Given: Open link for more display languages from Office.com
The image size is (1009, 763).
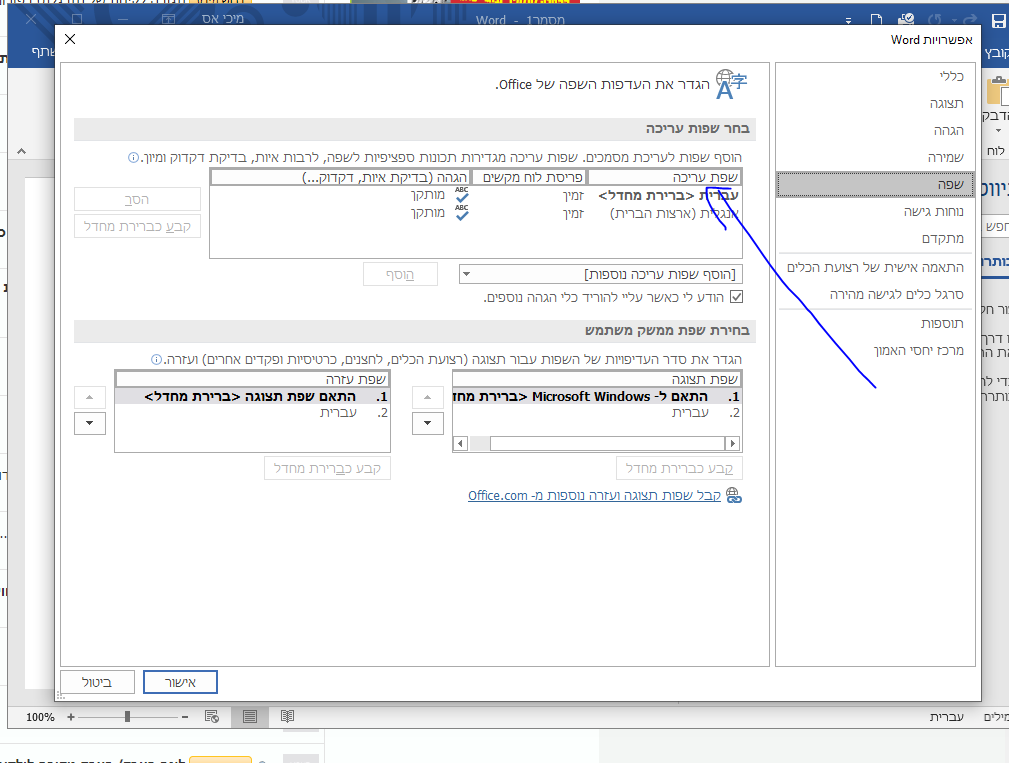Looking at the screenshot, I should (594, 495).
